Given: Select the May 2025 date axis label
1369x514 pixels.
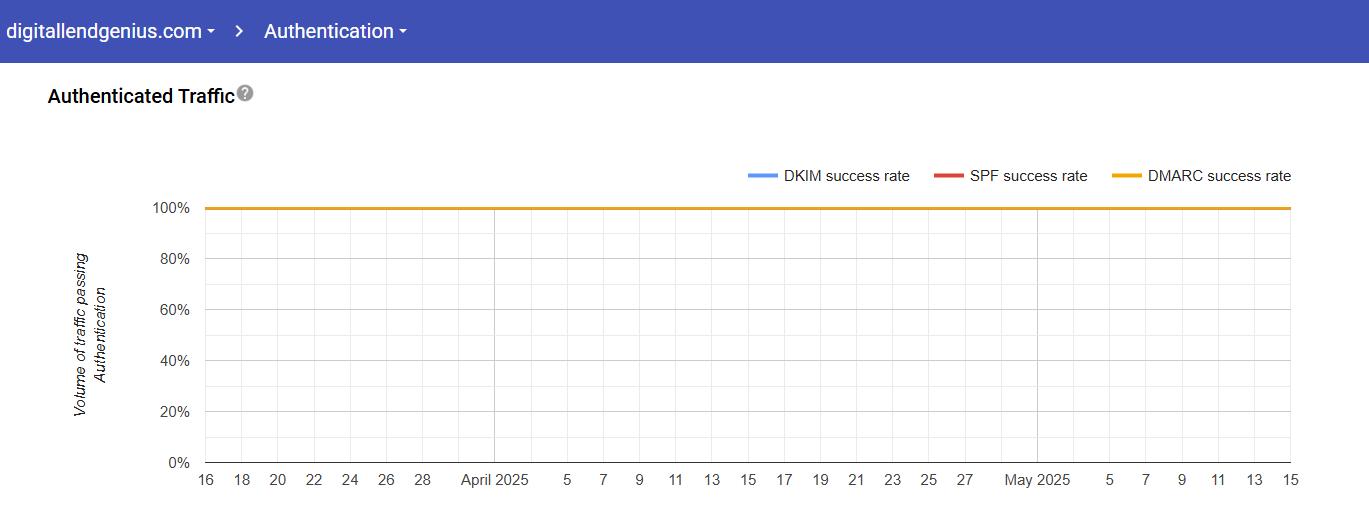Looking at the screenshot, I should coord(1037,480).
